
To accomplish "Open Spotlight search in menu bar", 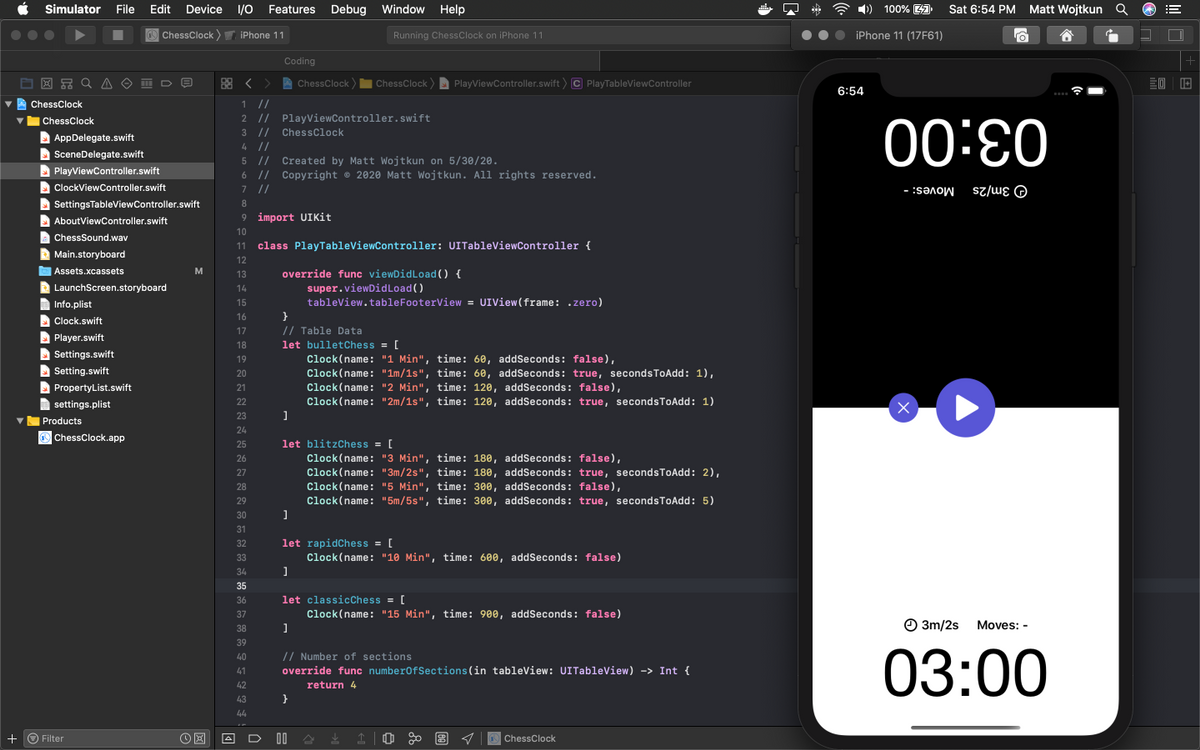I will (x=1122, y=9).
